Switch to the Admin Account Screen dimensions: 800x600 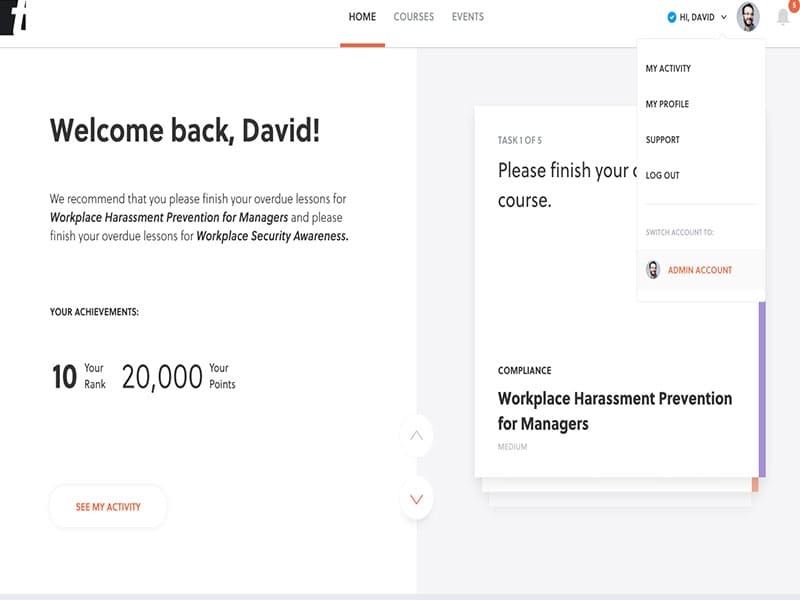point(700,270)
